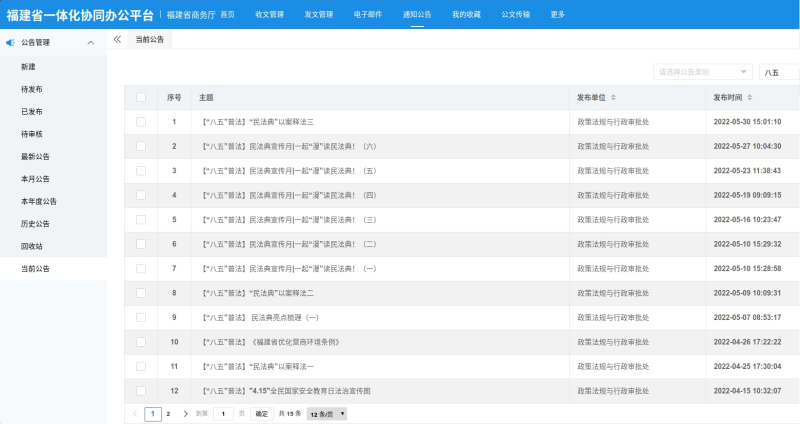800x424 pixels.
Task: Jump to page 2
Action: click(168, 413)
